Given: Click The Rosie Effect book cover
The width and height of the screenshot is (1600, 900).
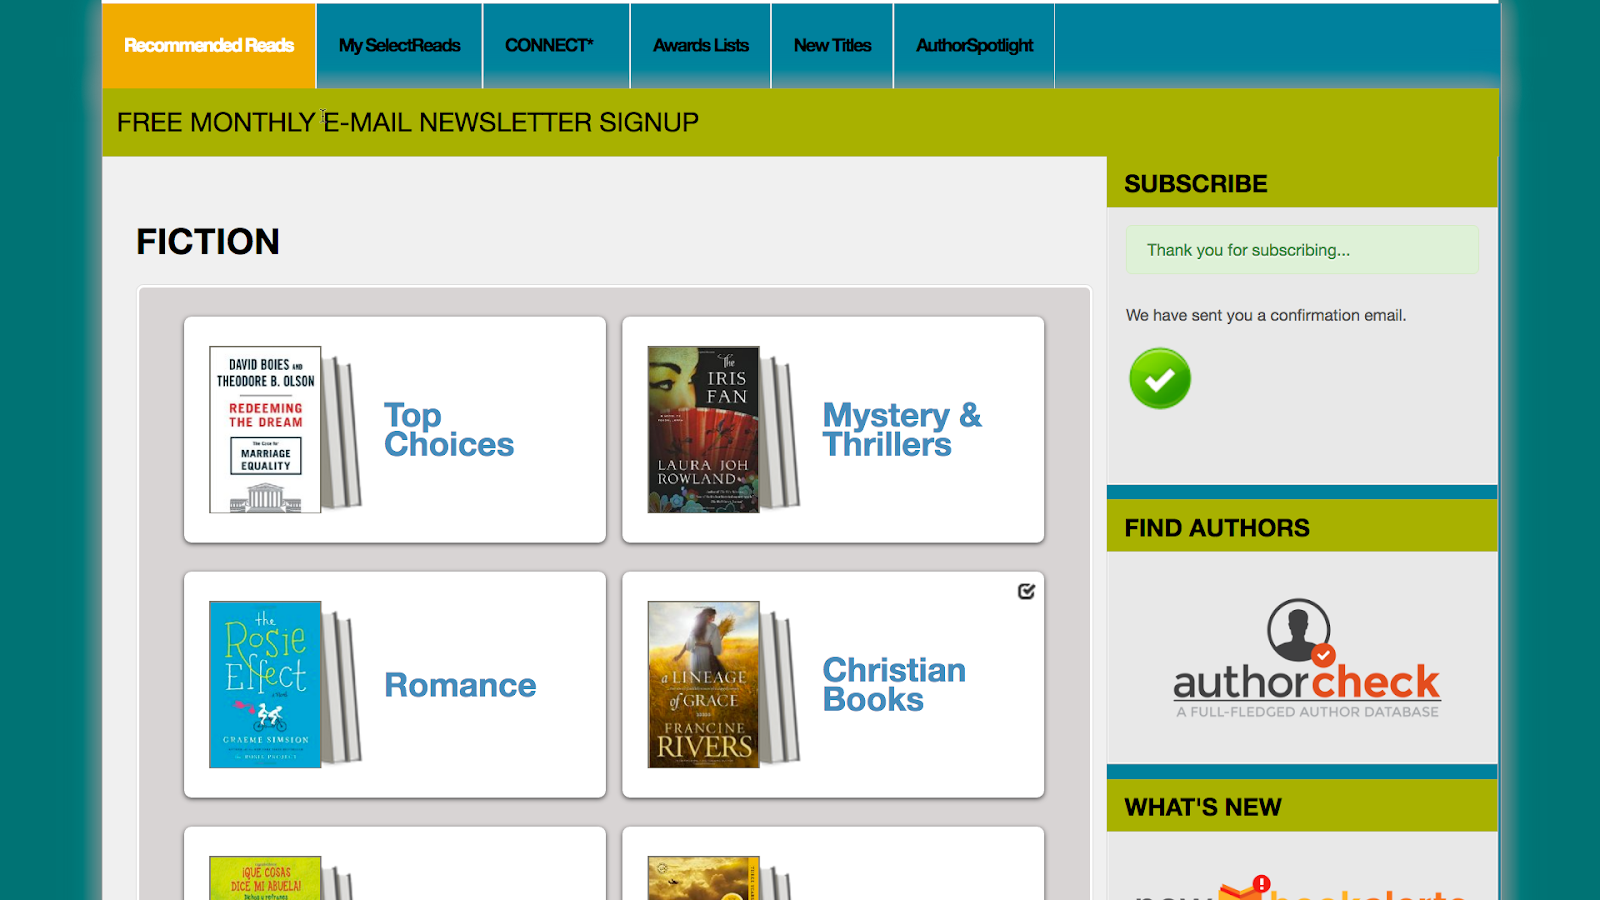Looking at the screenshot, I should (265, 685).
